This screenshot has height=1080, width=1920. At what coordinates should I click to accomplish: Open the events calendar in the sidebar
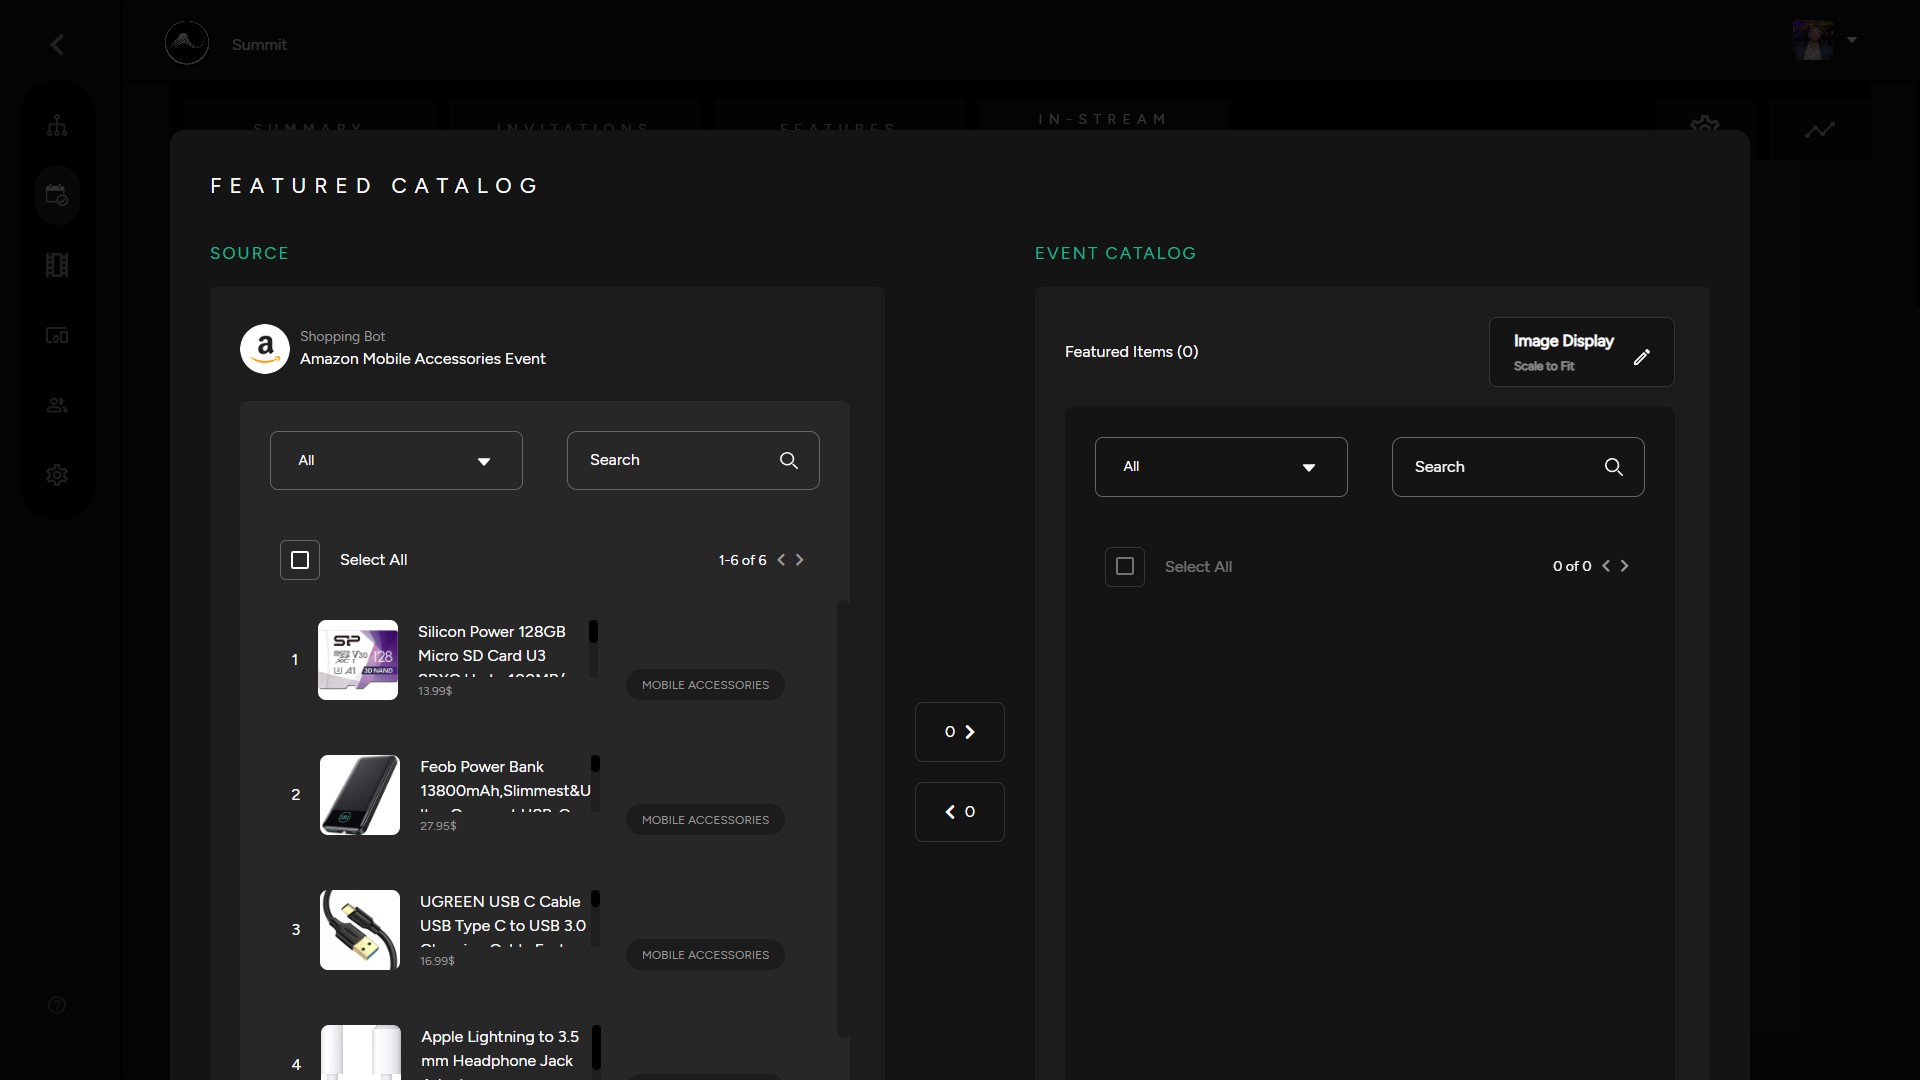57,194
